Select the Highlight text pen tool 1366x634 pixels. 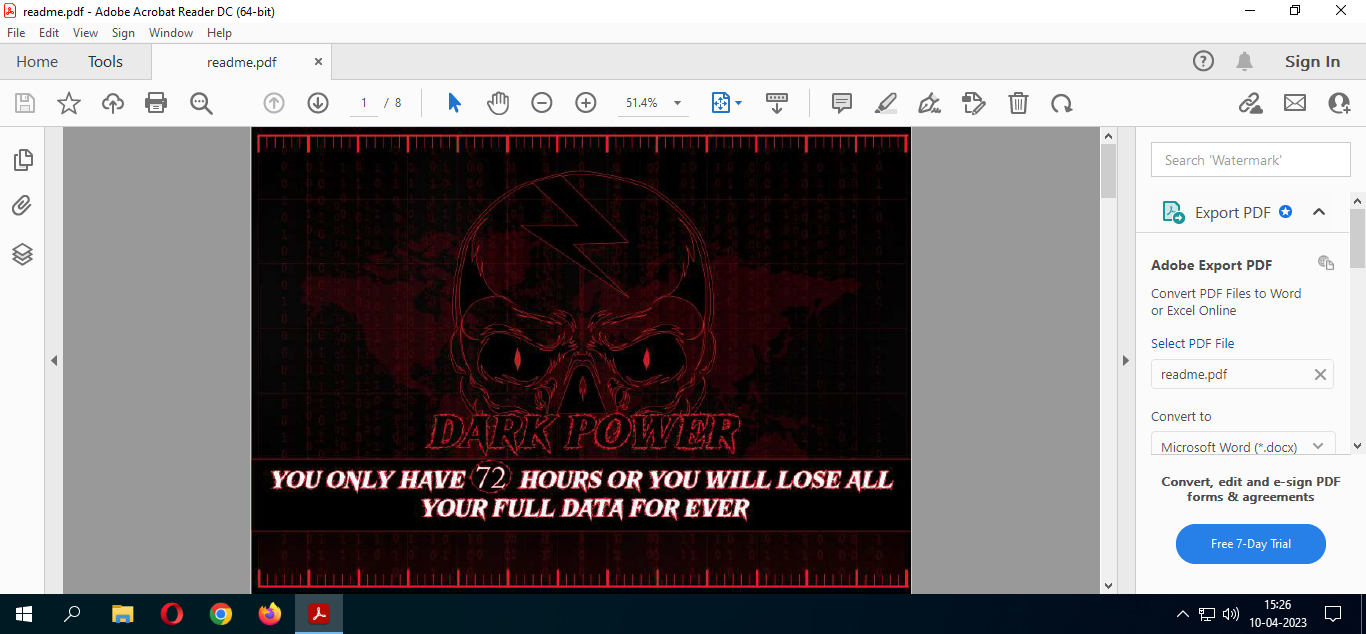tap(886, 103)
